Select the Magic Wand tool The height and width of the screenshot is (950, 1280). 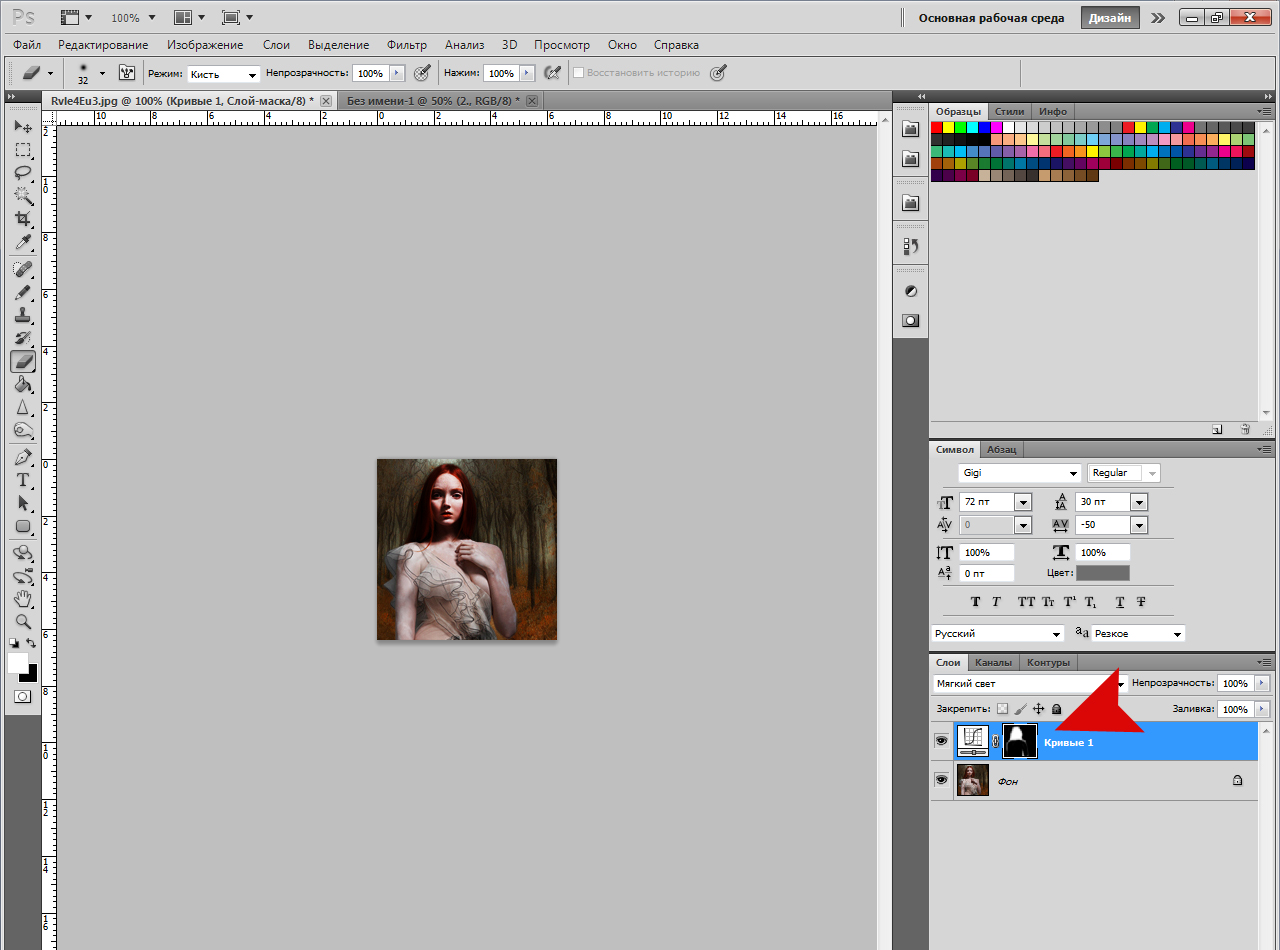tap(23, 196)
